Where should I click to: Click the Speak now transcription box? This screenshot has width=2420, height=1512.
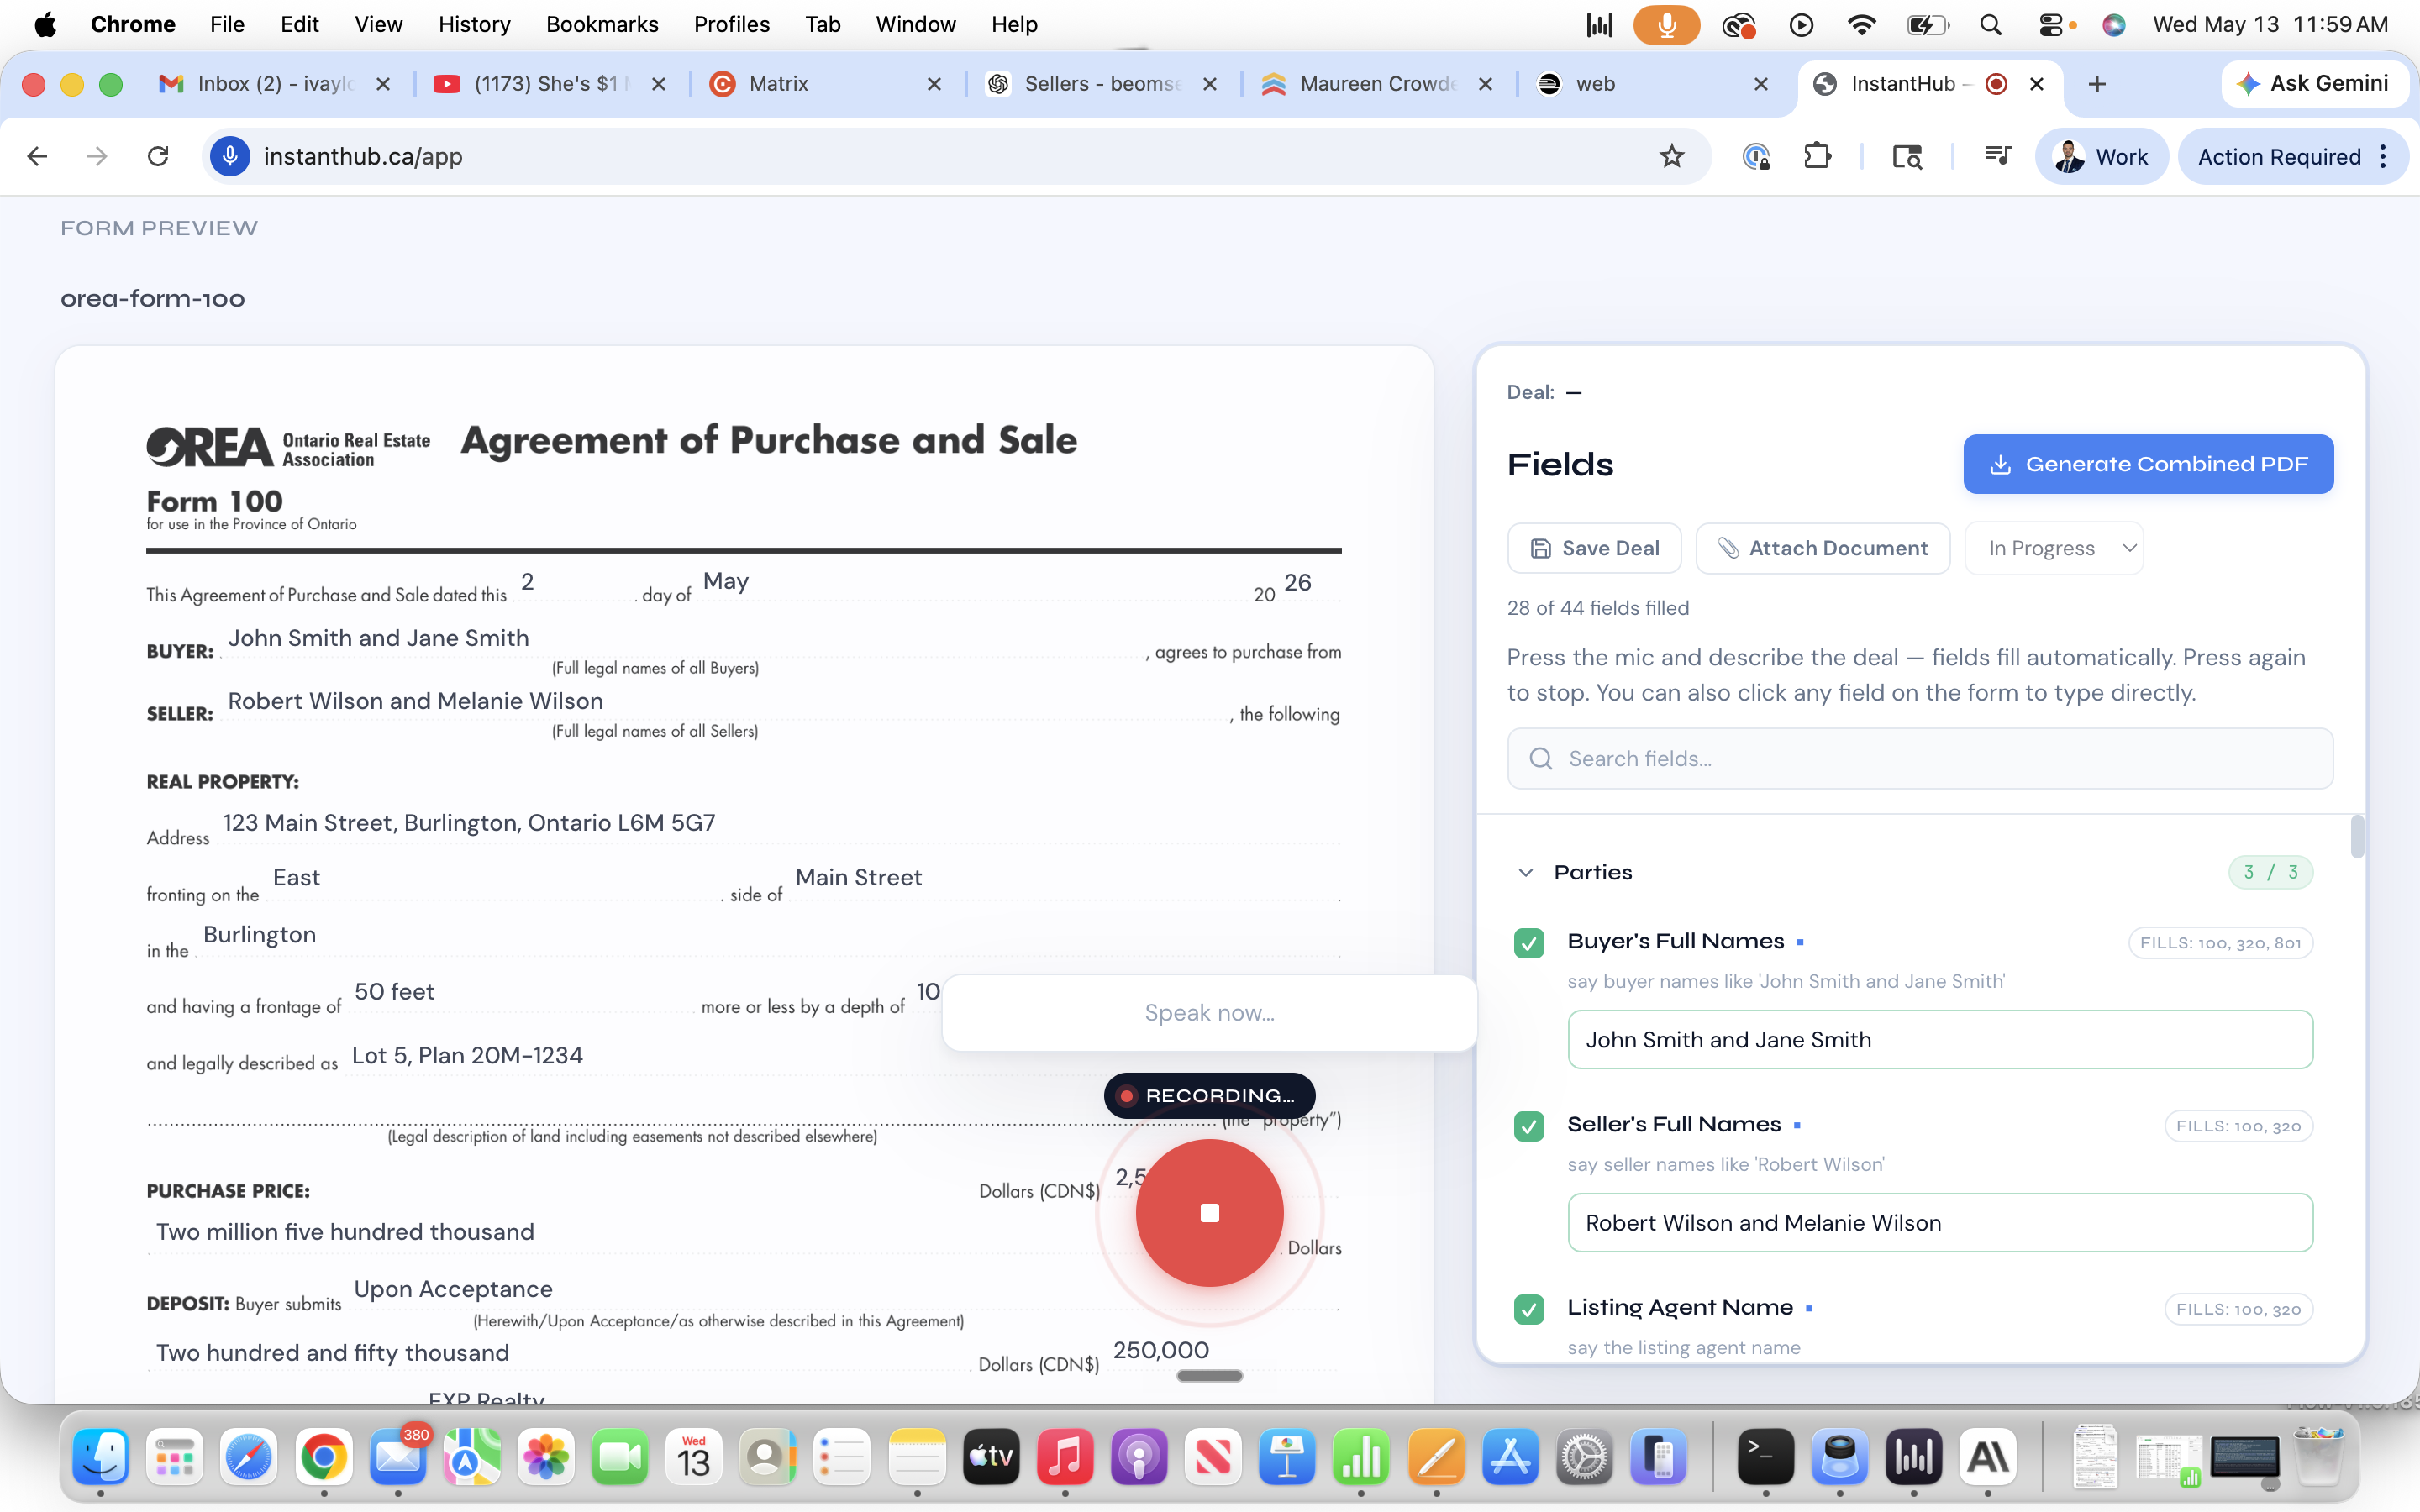click(x=1209, y=1013)
